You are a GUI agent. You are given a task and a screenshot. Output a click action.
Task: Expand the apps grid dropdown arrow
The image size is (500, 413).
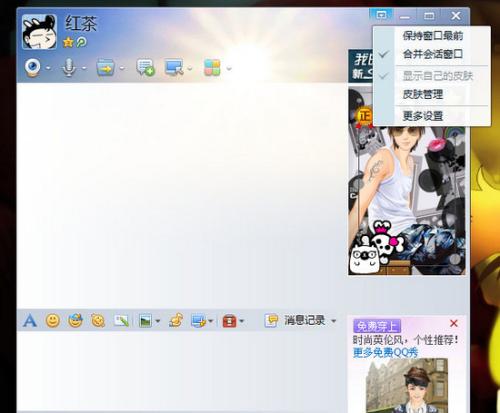point(229,68)
